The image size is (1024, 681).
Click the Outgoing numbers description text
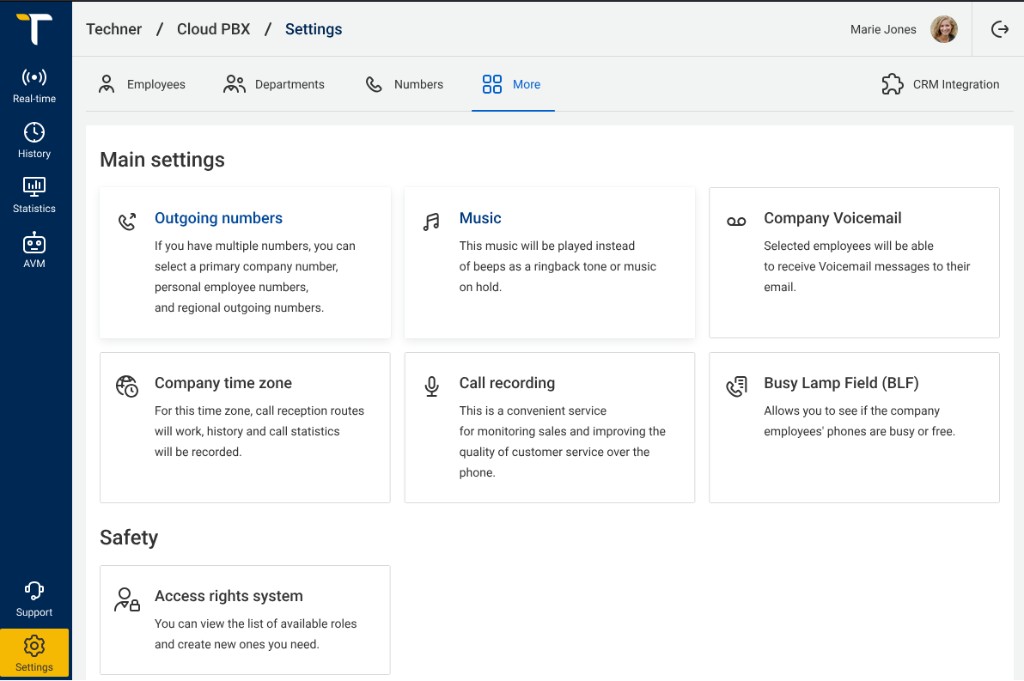[x=255, y=277]
